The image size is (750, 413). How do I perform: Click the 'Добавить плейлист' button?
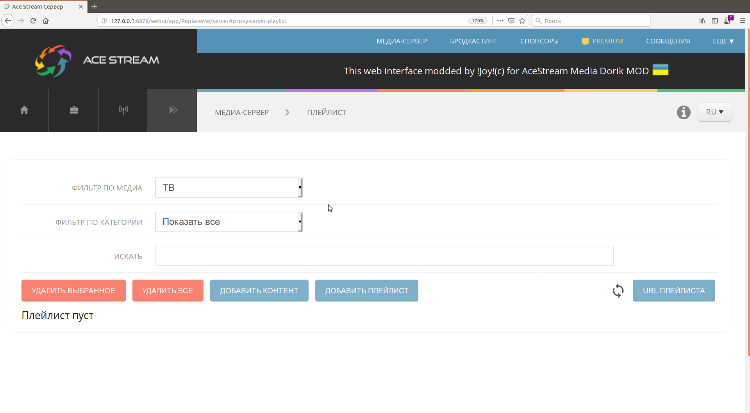tap(366, 291)
